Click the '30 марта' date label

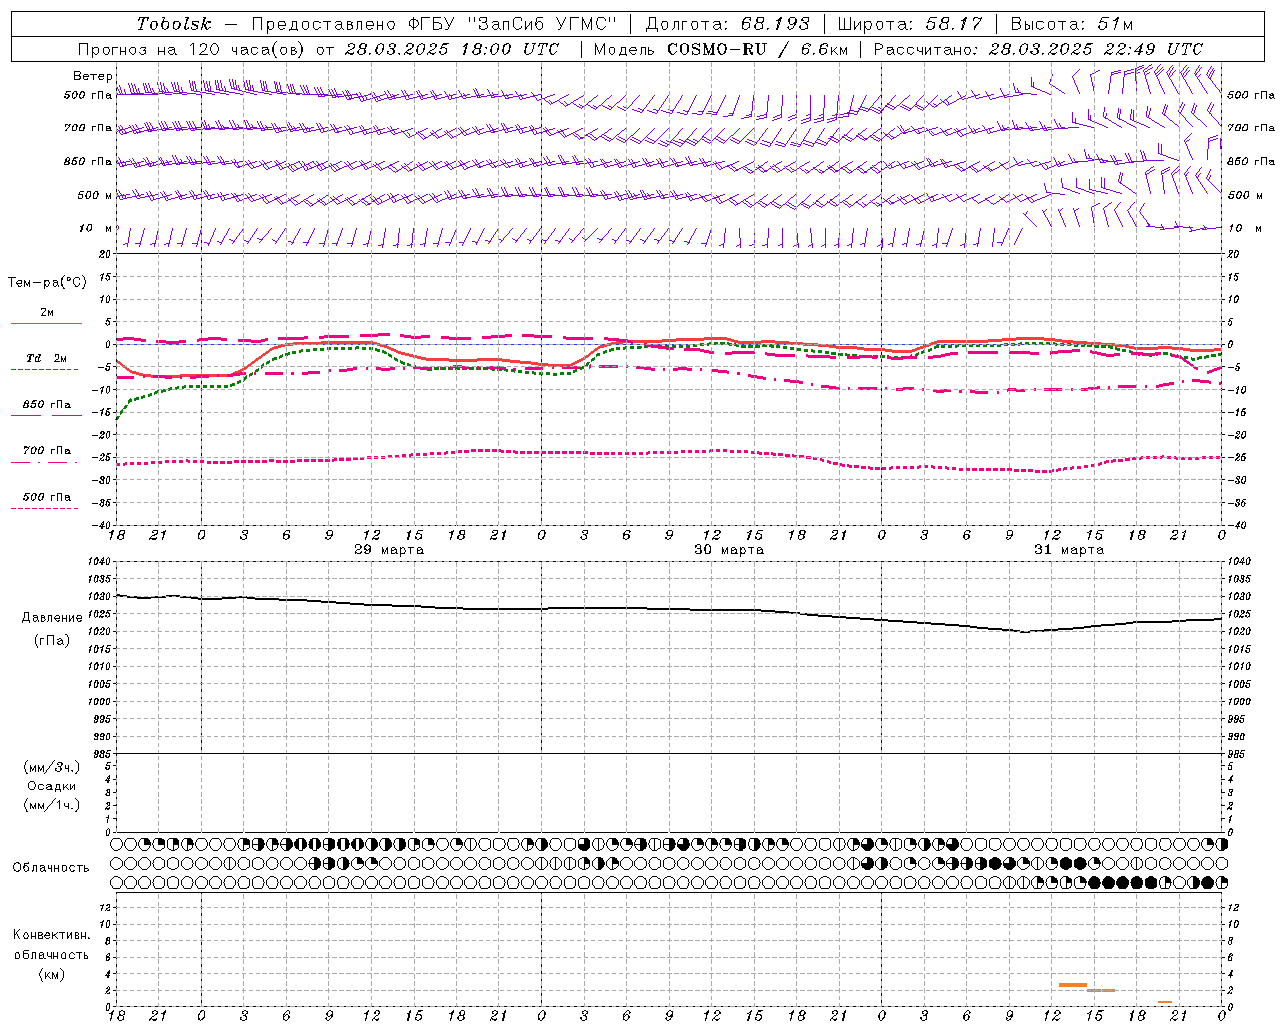729,550
